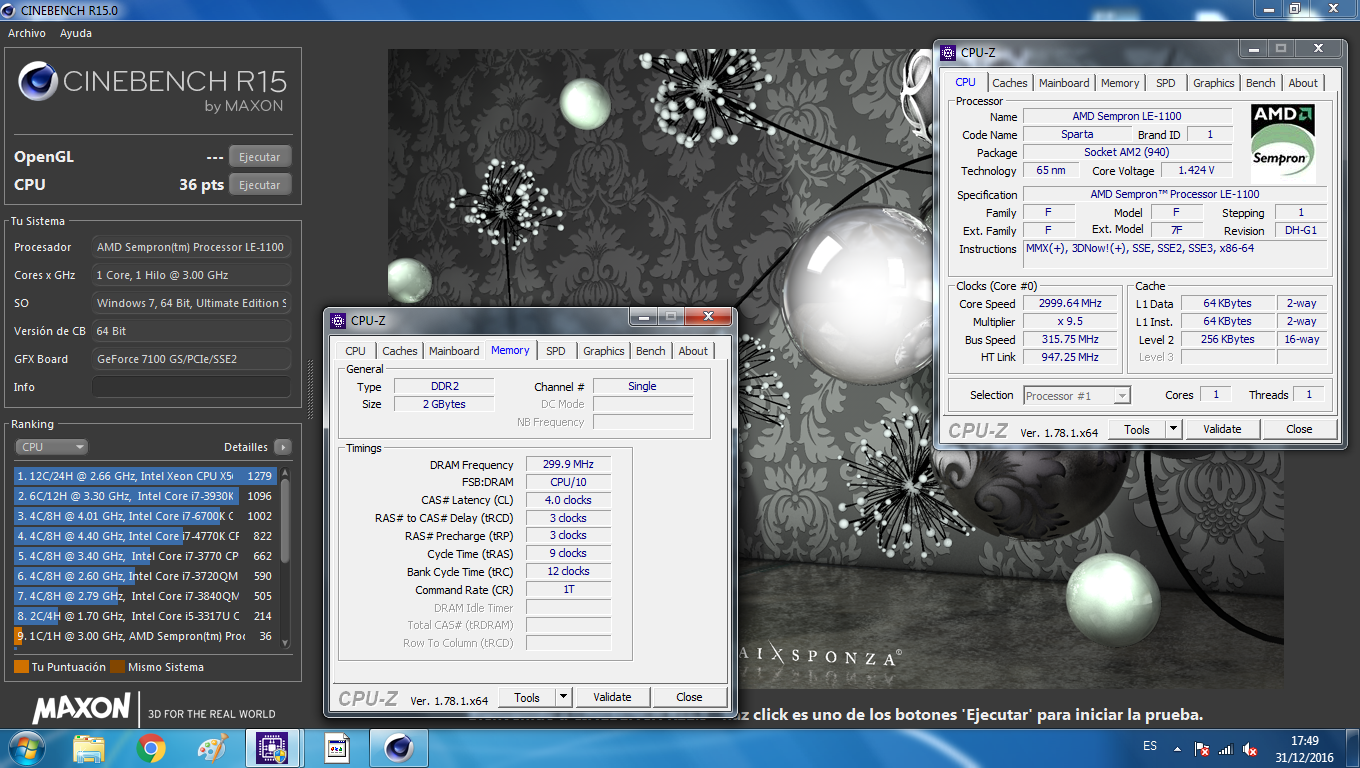The height and width of the screenshot is (768, 1360).
Task: Select ranking entry Intel Xeon 12C/24H
Action: pyautogui.click(x=145, y=476)
